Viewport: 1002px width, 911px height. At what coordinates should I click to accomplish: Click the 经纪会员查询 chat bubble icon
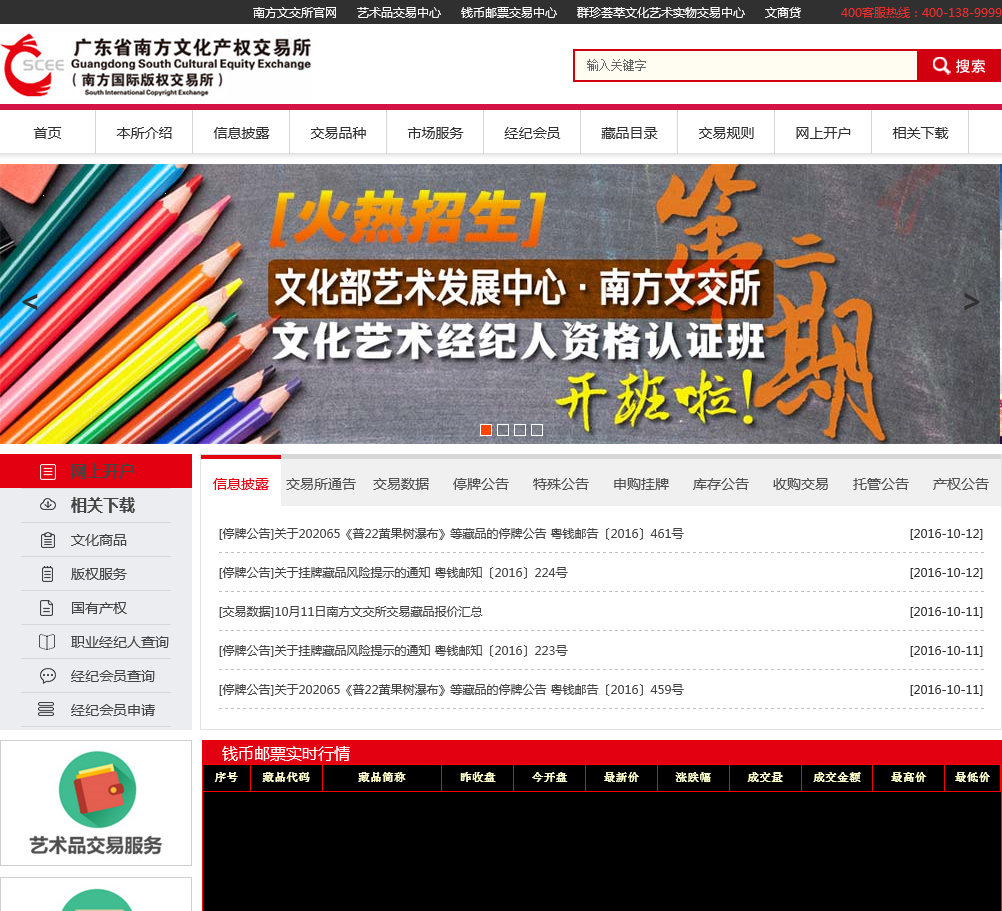(48, 675)
